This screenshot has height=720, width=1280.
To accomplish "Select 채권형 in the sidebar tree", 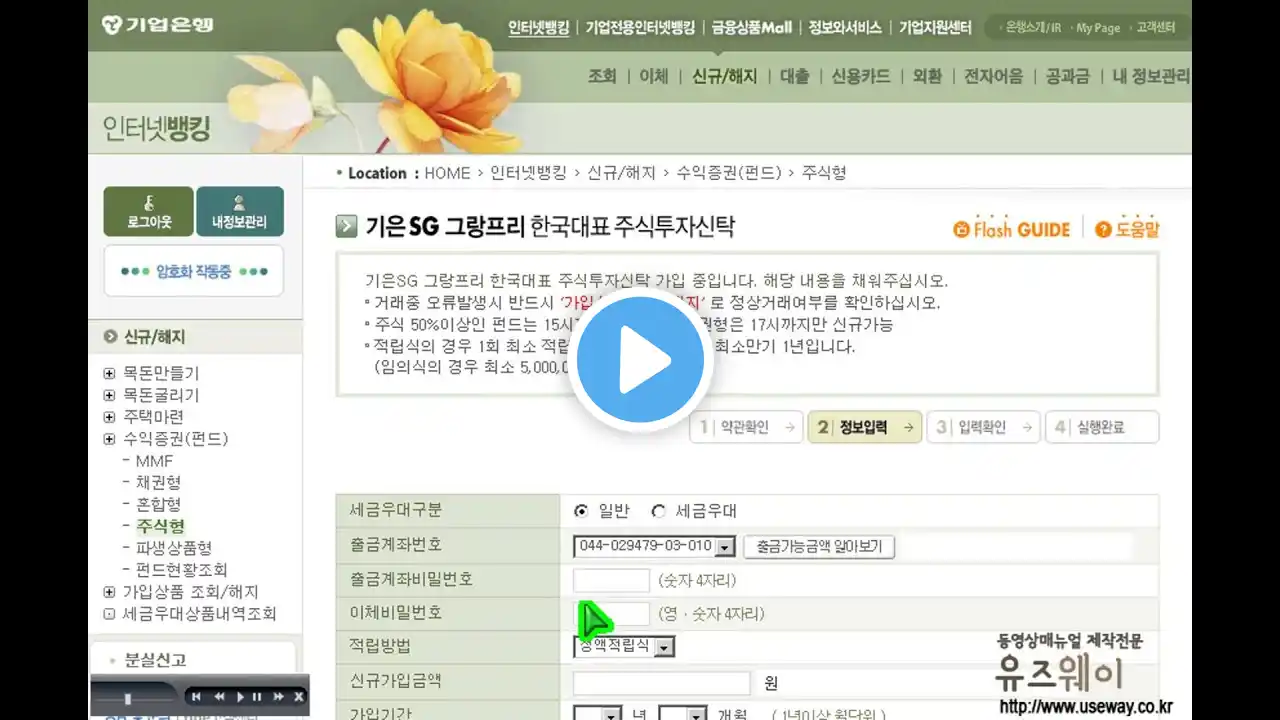I will tap(158, 482).
